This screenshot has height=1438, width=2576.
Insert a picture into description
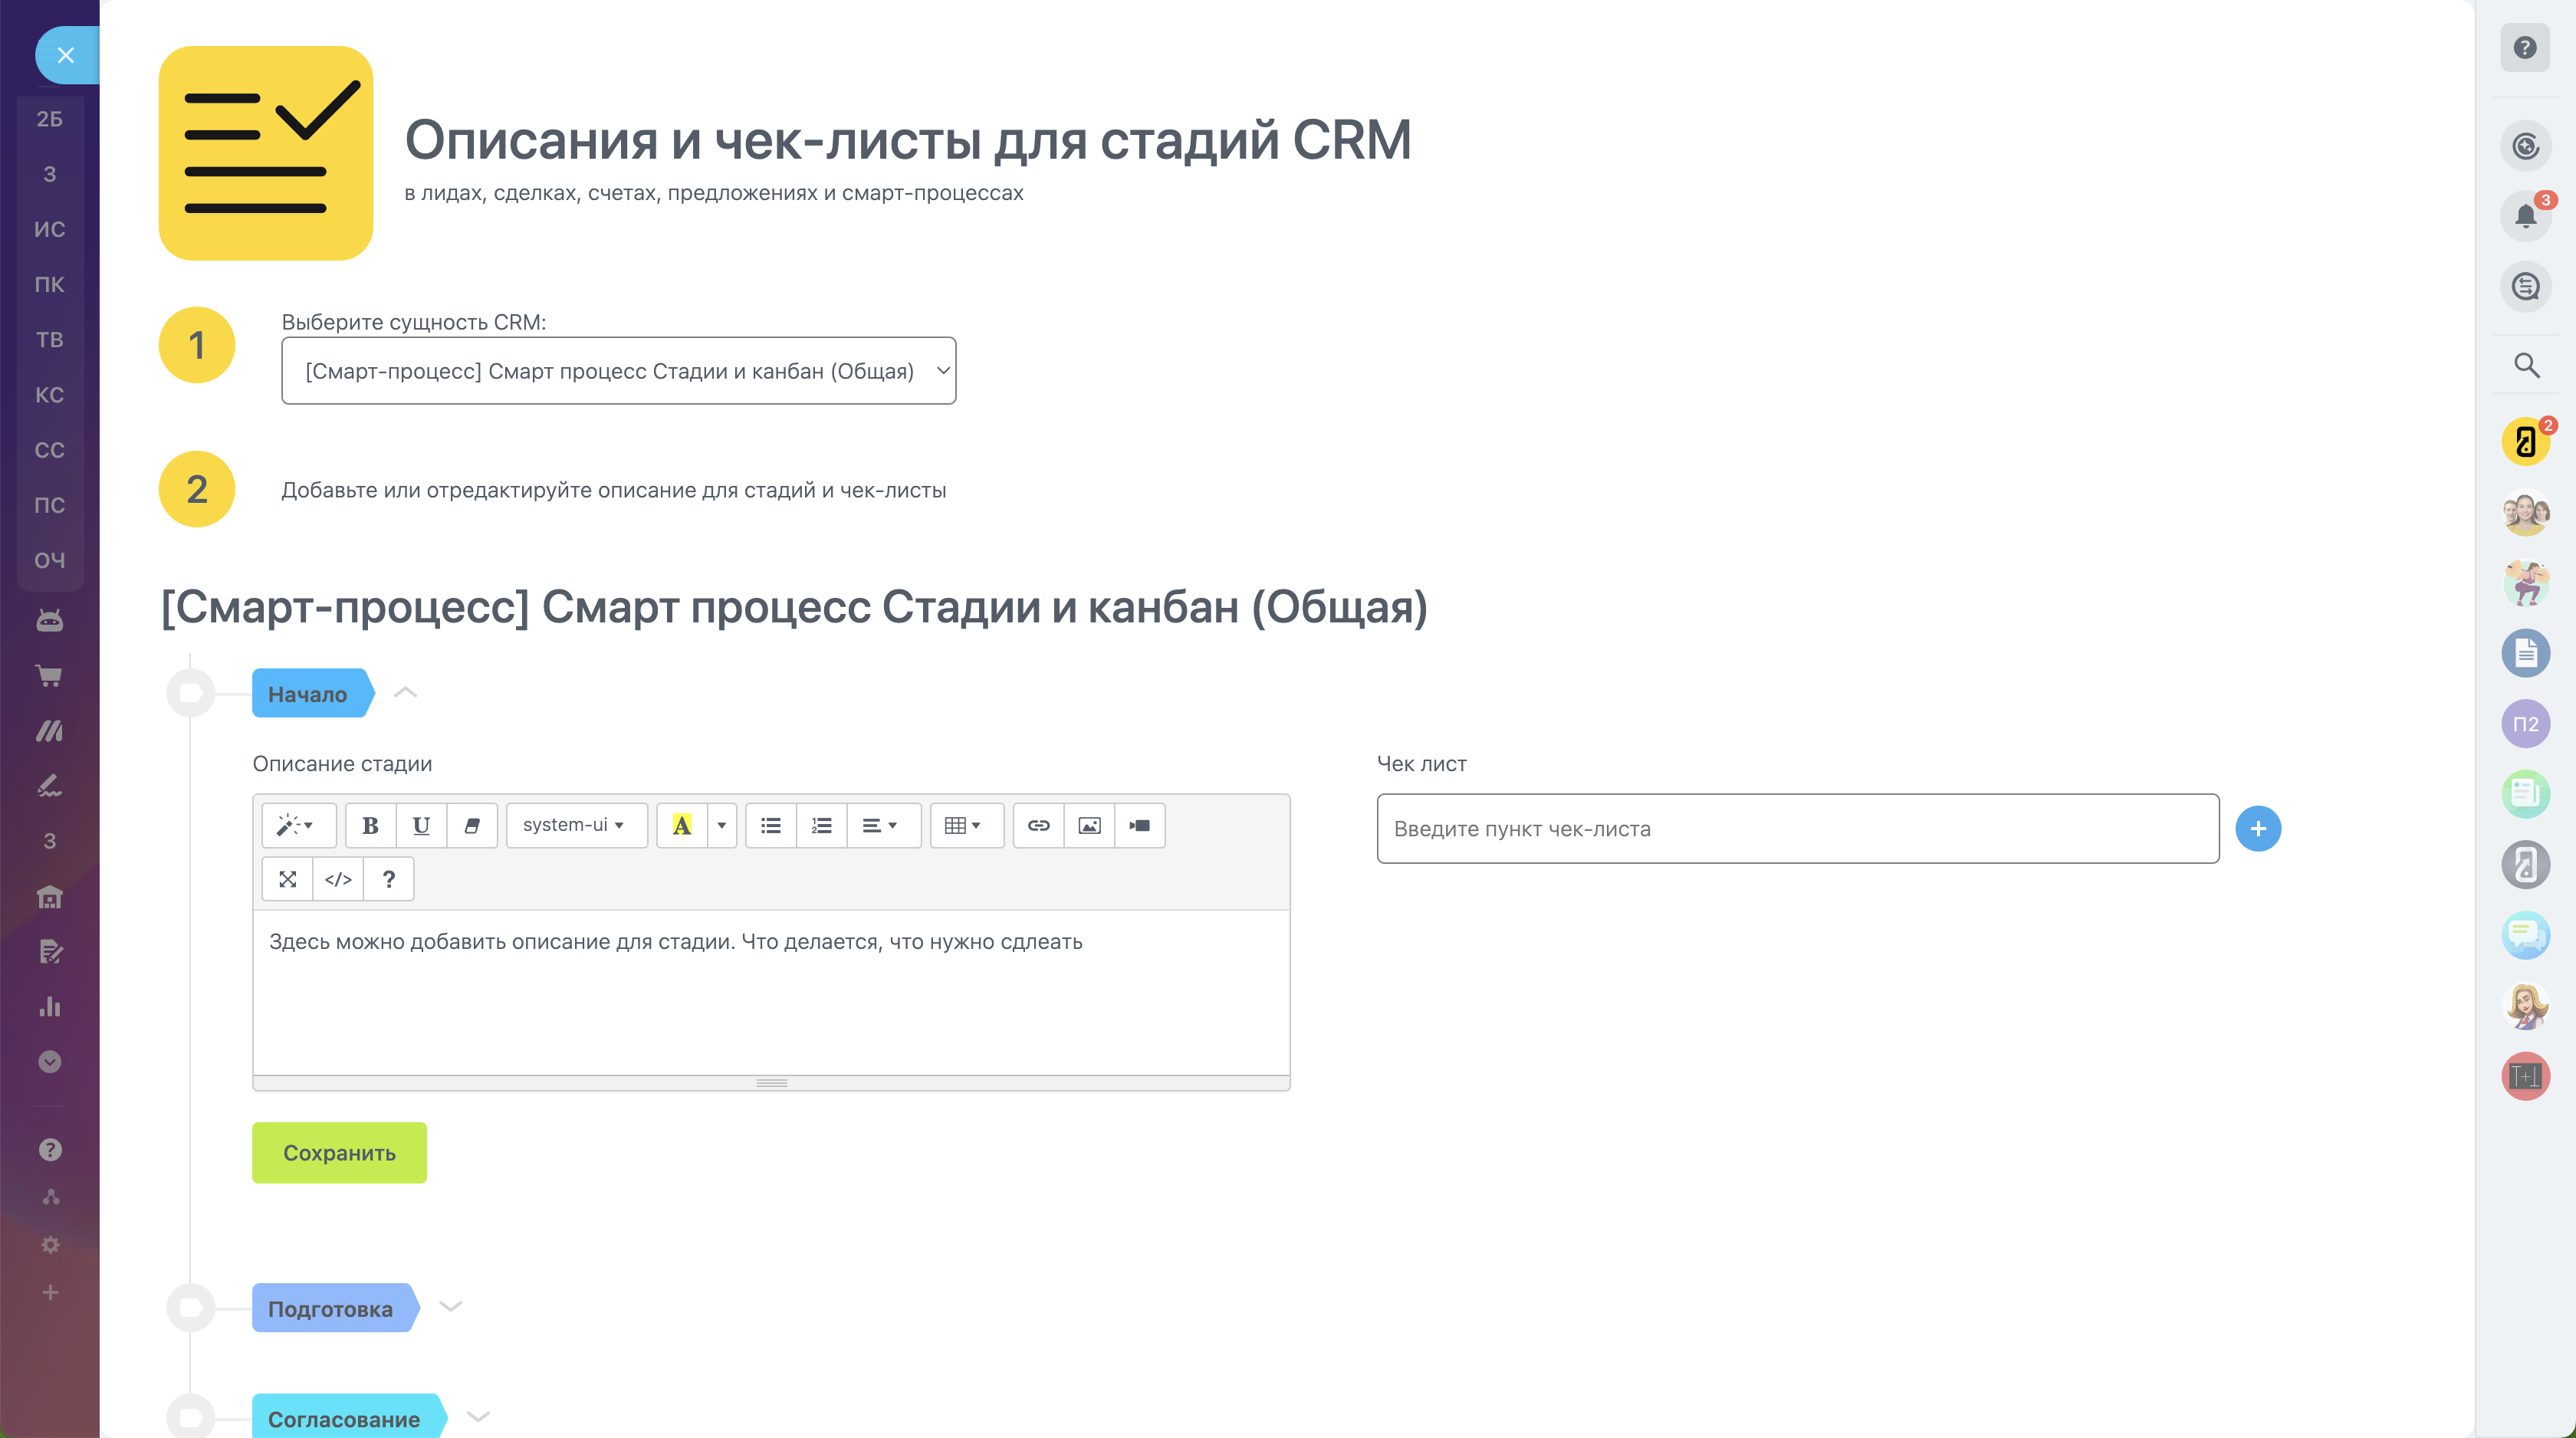(1089, 825)
